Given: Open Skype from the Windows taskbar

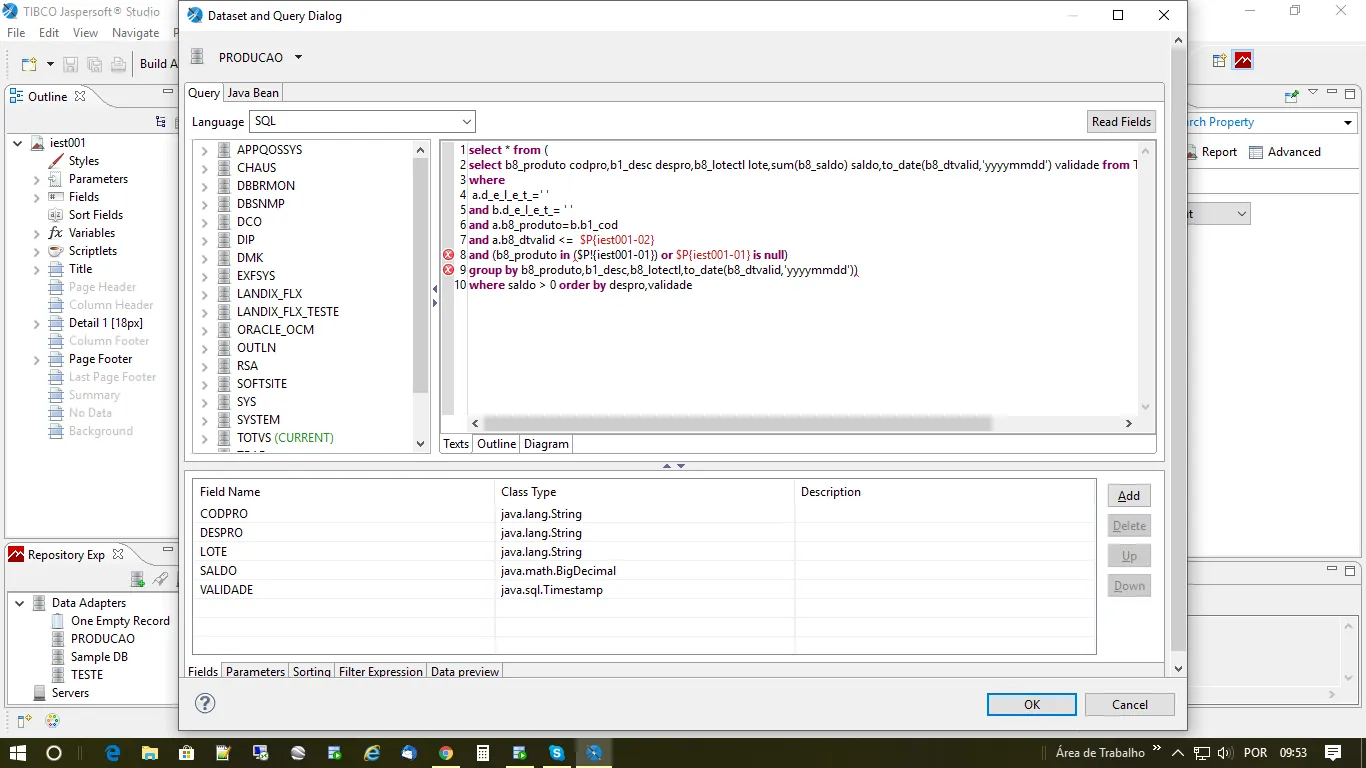Looking at the screenshot, I should click(556, 752).
